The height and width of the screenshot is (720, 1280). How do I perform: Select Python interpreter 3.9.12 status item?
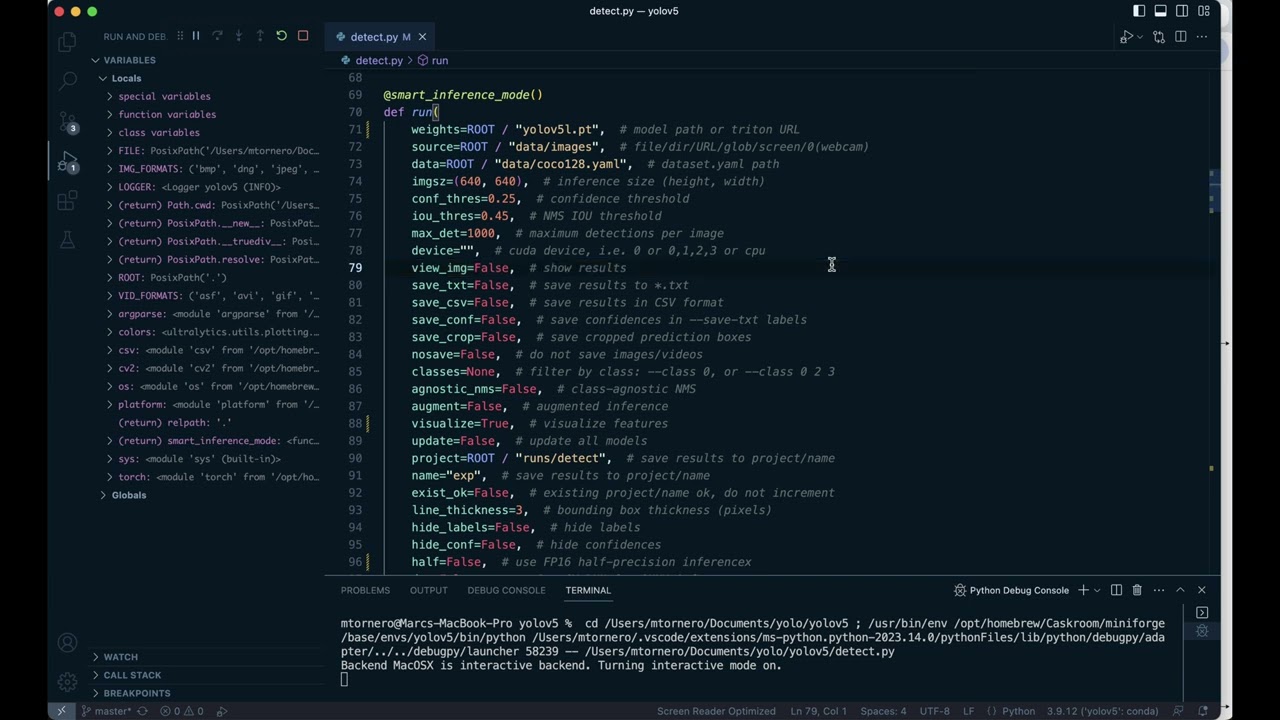[1102, 711]
